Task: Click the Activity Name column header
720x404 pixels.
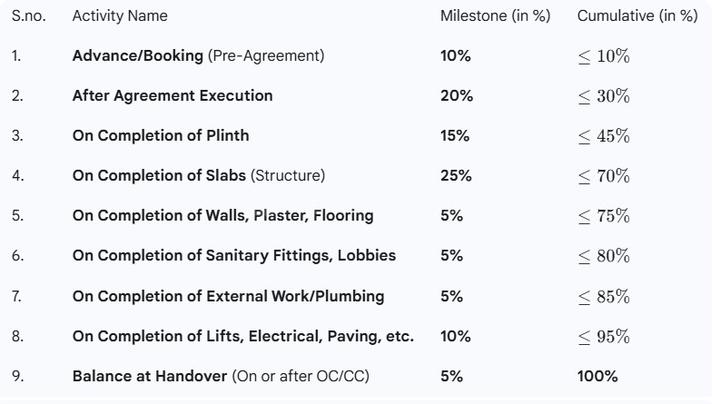Action: point(120,16)
